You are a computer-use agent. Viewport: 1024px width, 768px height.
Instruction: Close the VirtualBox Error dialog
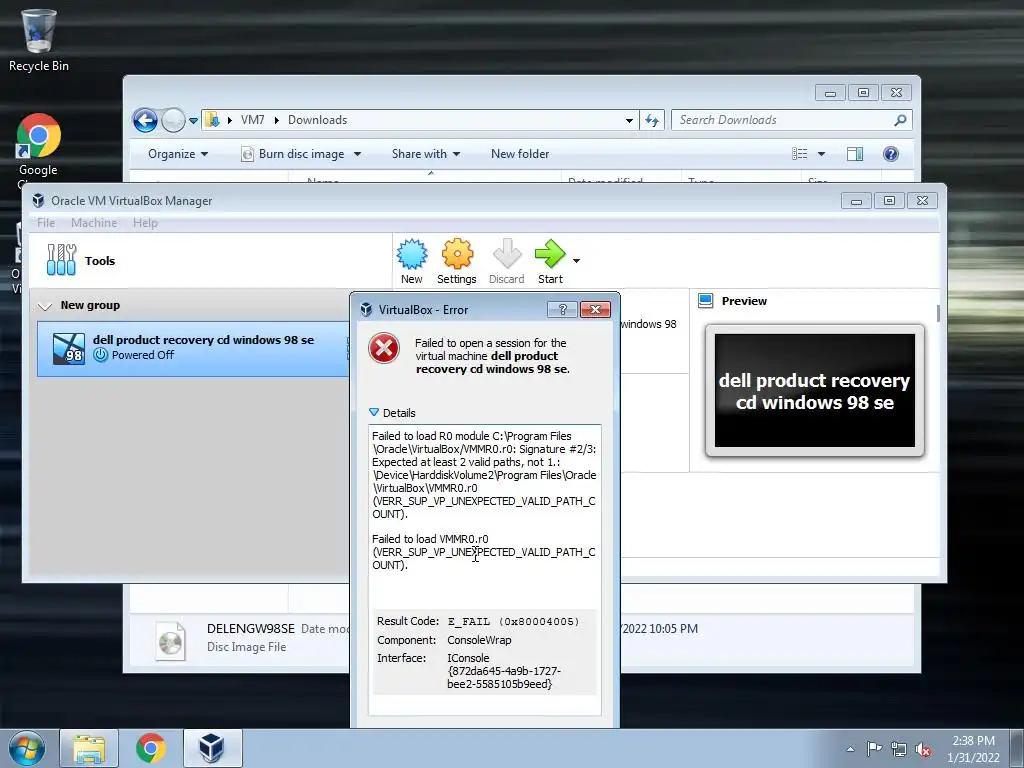click(595, 309)
